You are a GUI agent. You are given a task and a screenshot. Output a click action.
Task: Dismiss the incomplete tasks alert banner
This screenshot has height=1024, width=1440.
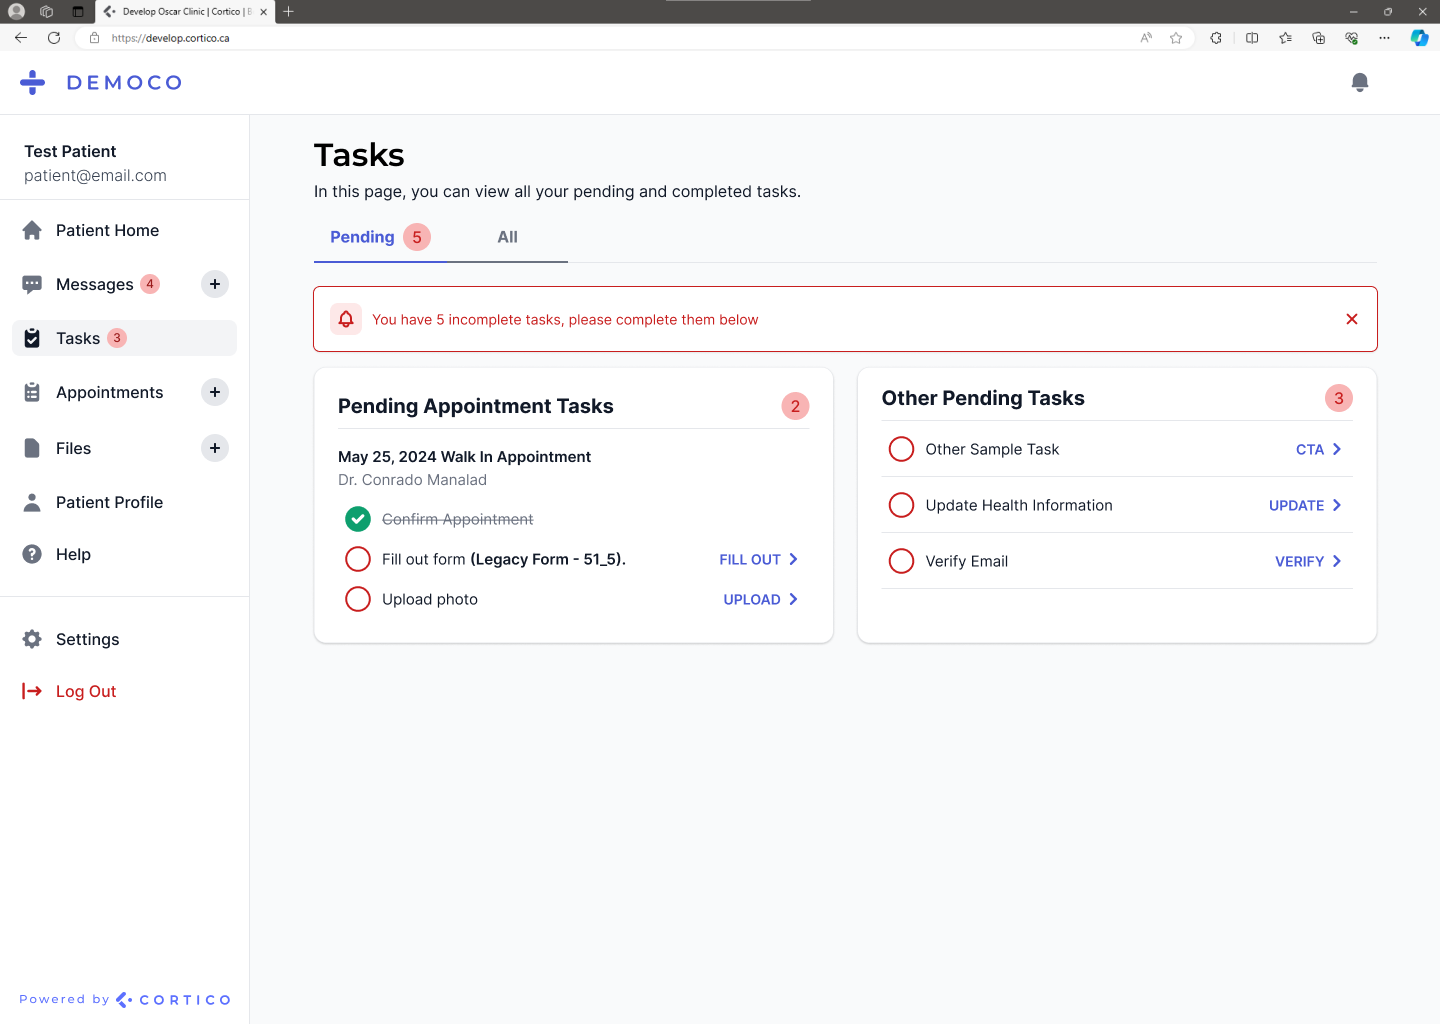point(1351,319)
